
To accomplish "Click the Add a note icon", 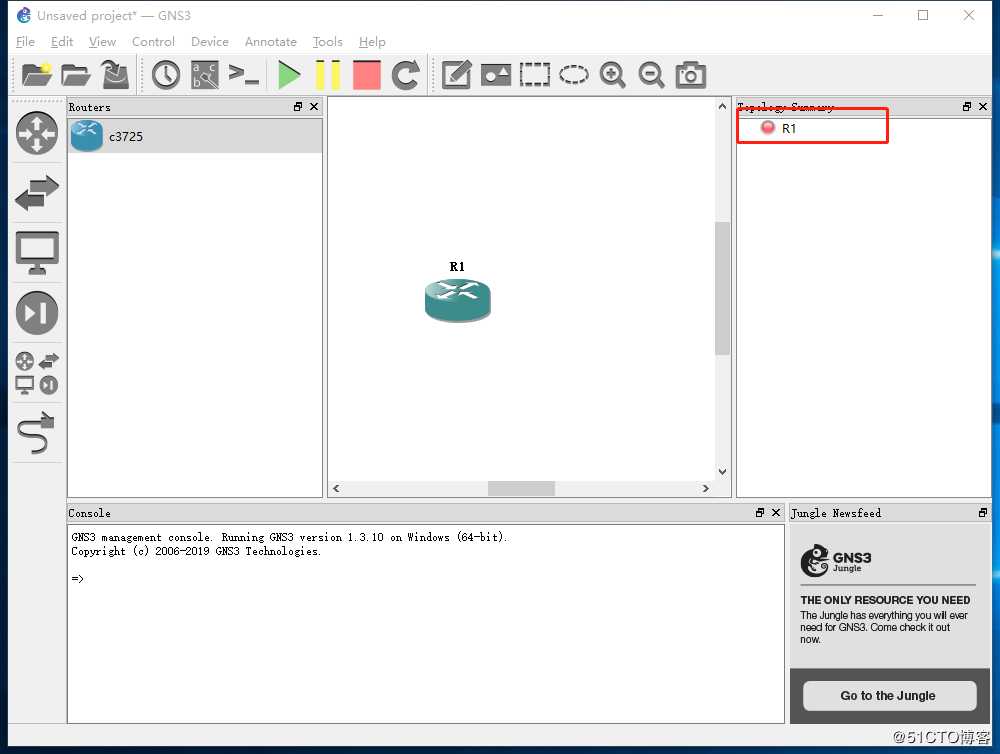I will pos(457,75).
